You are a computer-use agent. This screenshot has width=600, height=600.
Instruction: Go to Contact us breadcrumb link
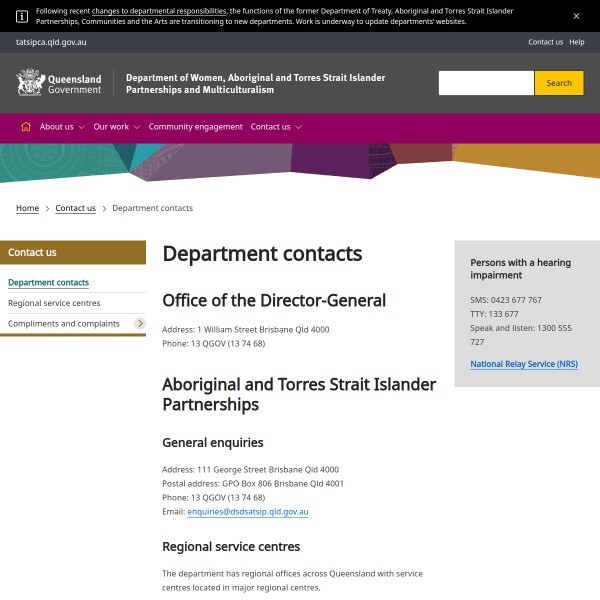[75, 208]
